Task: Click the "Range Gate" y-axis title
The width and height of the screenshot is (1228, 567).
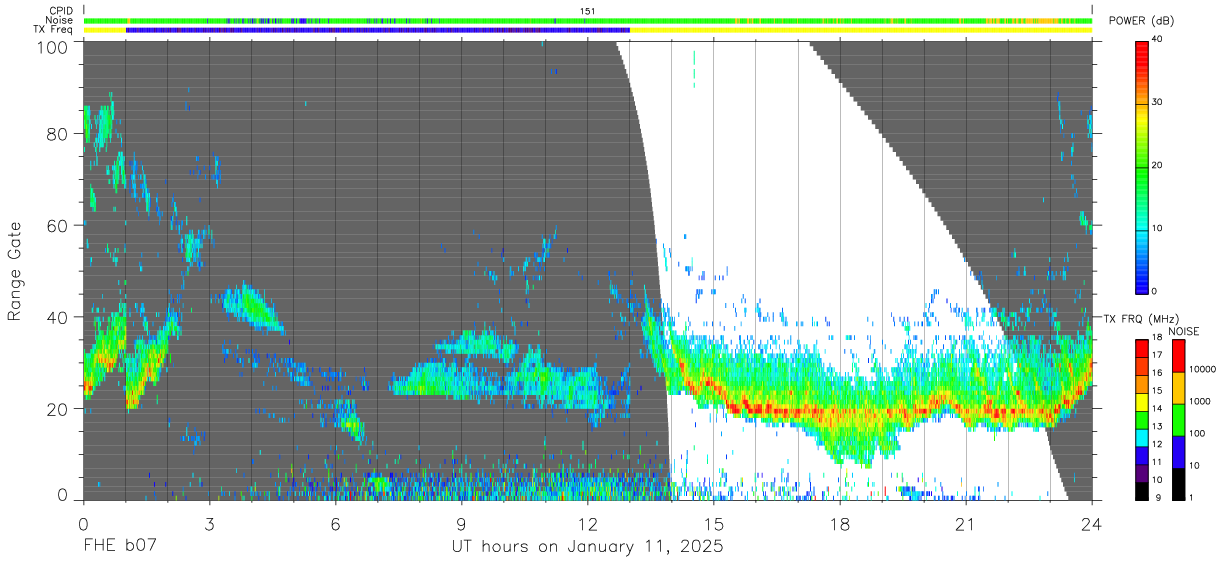Action: tap(16, 273)
